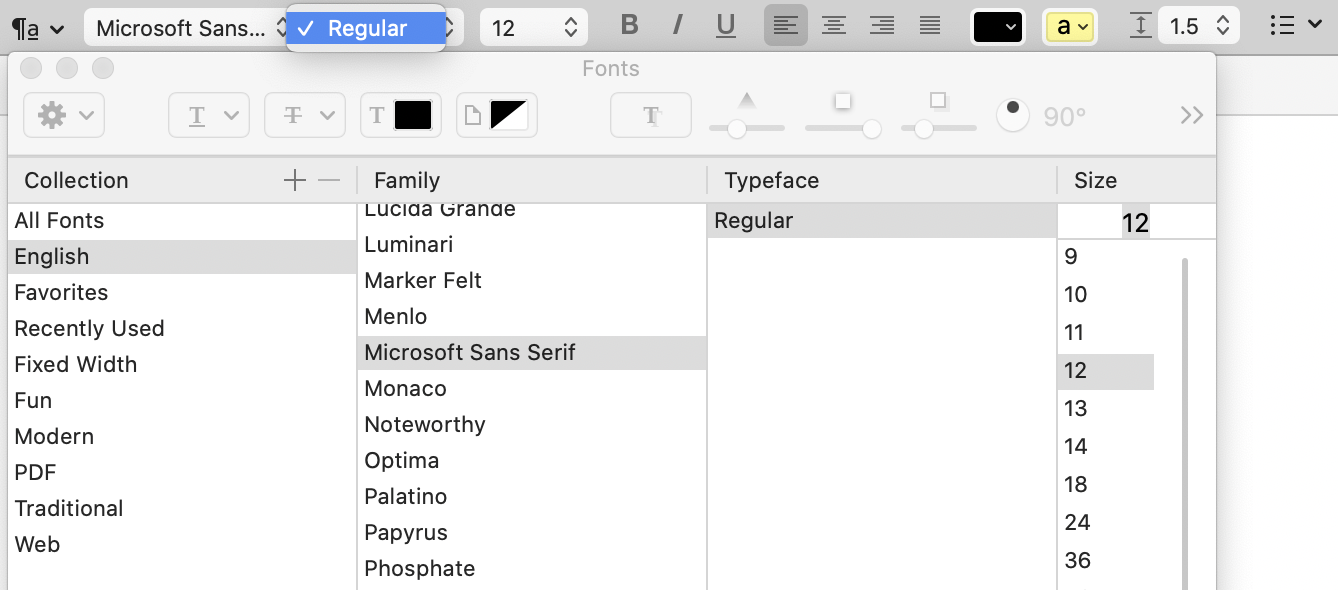Open the Microsoft Sans font family popup
Image resolution: width=1338 pixels, height=590 pixels.
point(186,28)
